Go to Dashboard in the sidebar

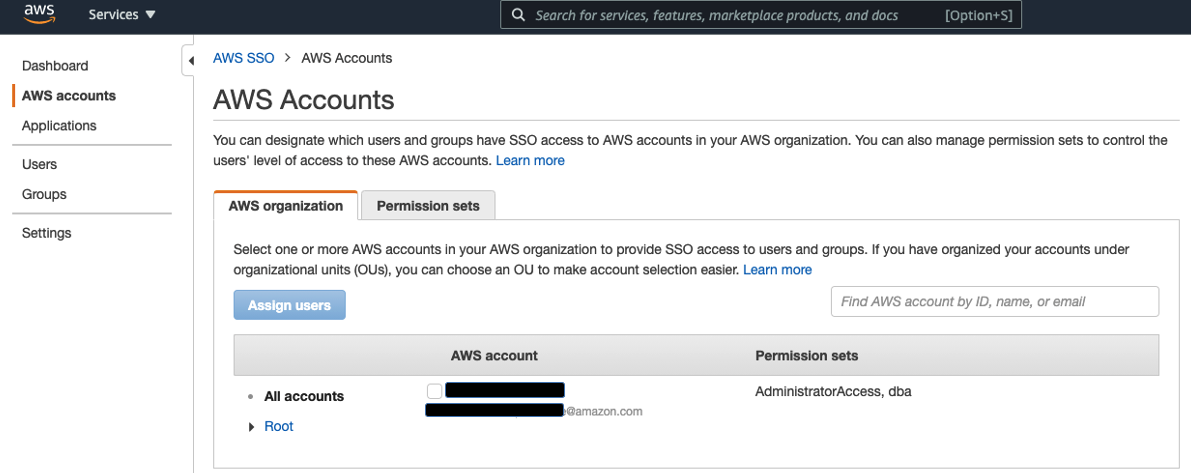click(55, 66)
